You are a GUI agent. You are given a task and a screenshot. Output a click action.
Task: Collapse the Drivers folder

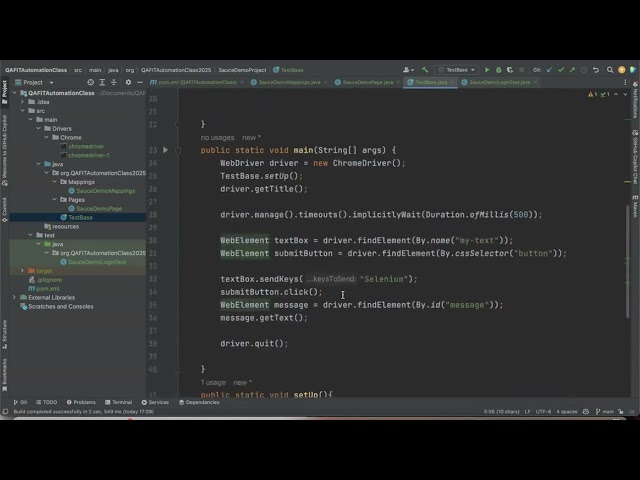click(x=39, y=129)
